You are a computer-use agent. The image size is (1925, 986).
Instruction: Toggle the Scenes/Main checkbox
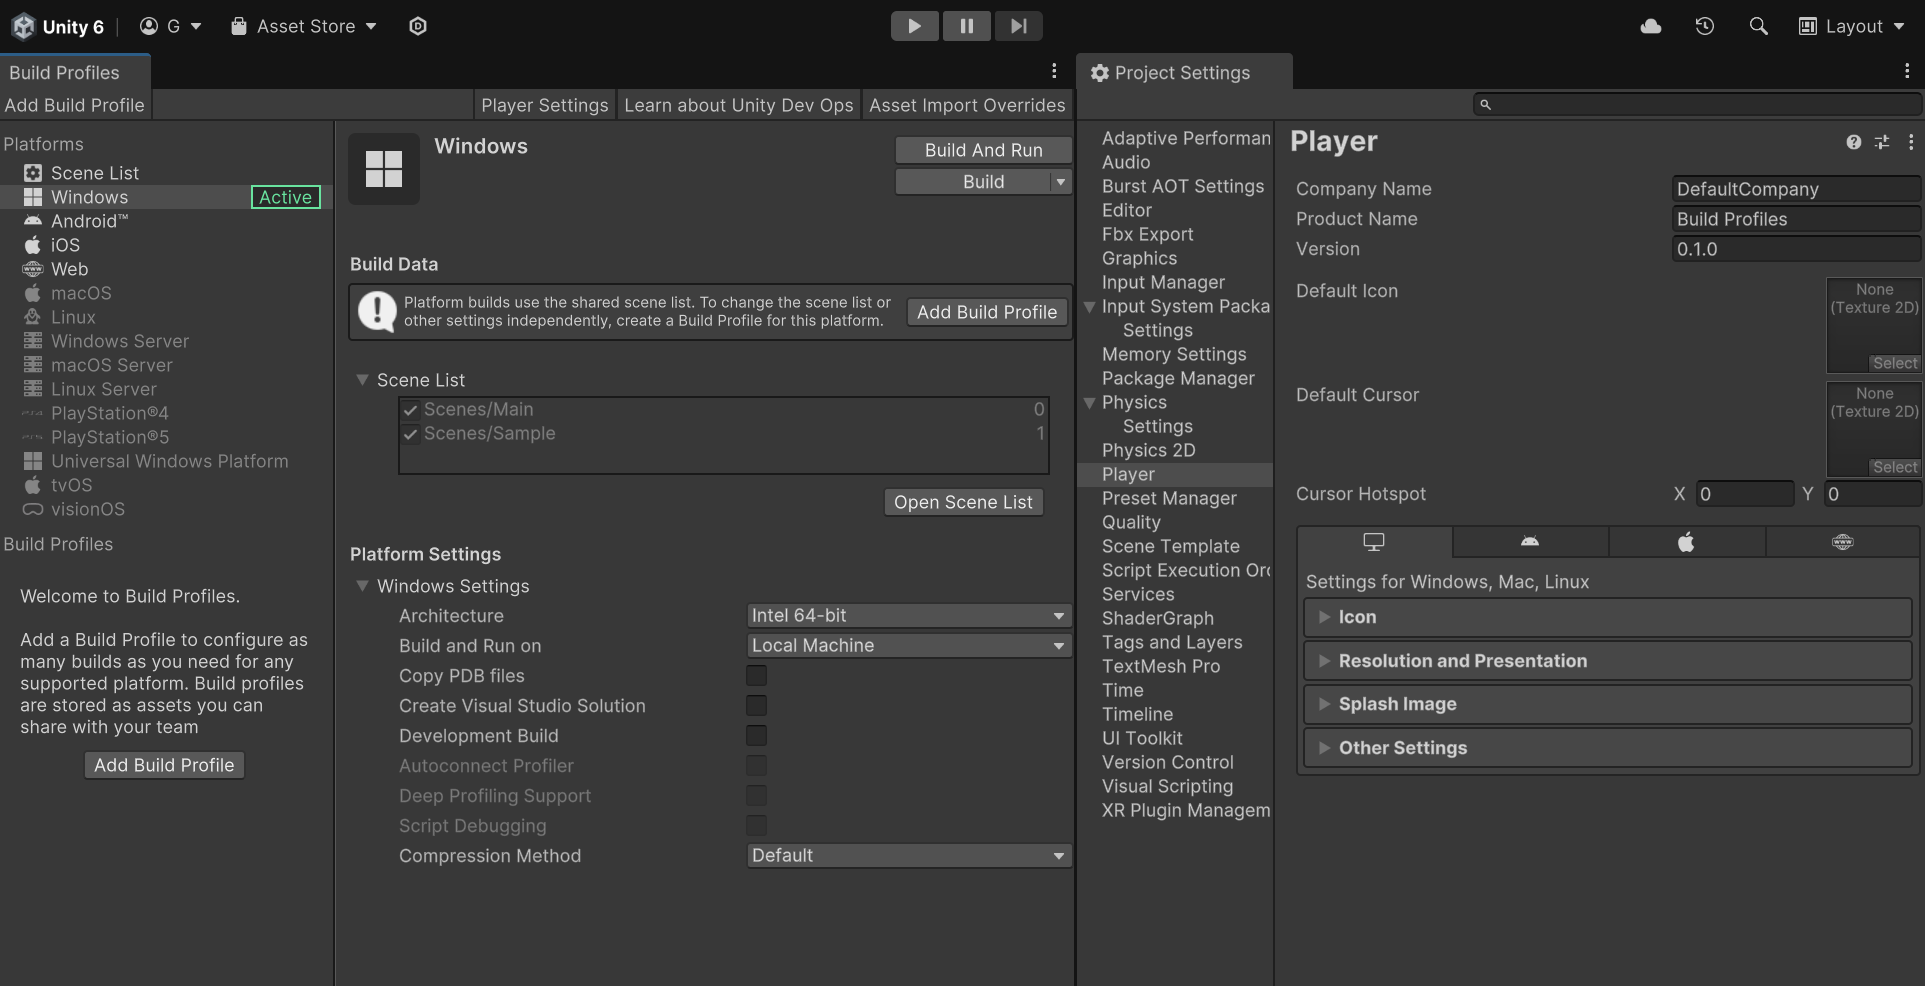click(x=410, y=410)
